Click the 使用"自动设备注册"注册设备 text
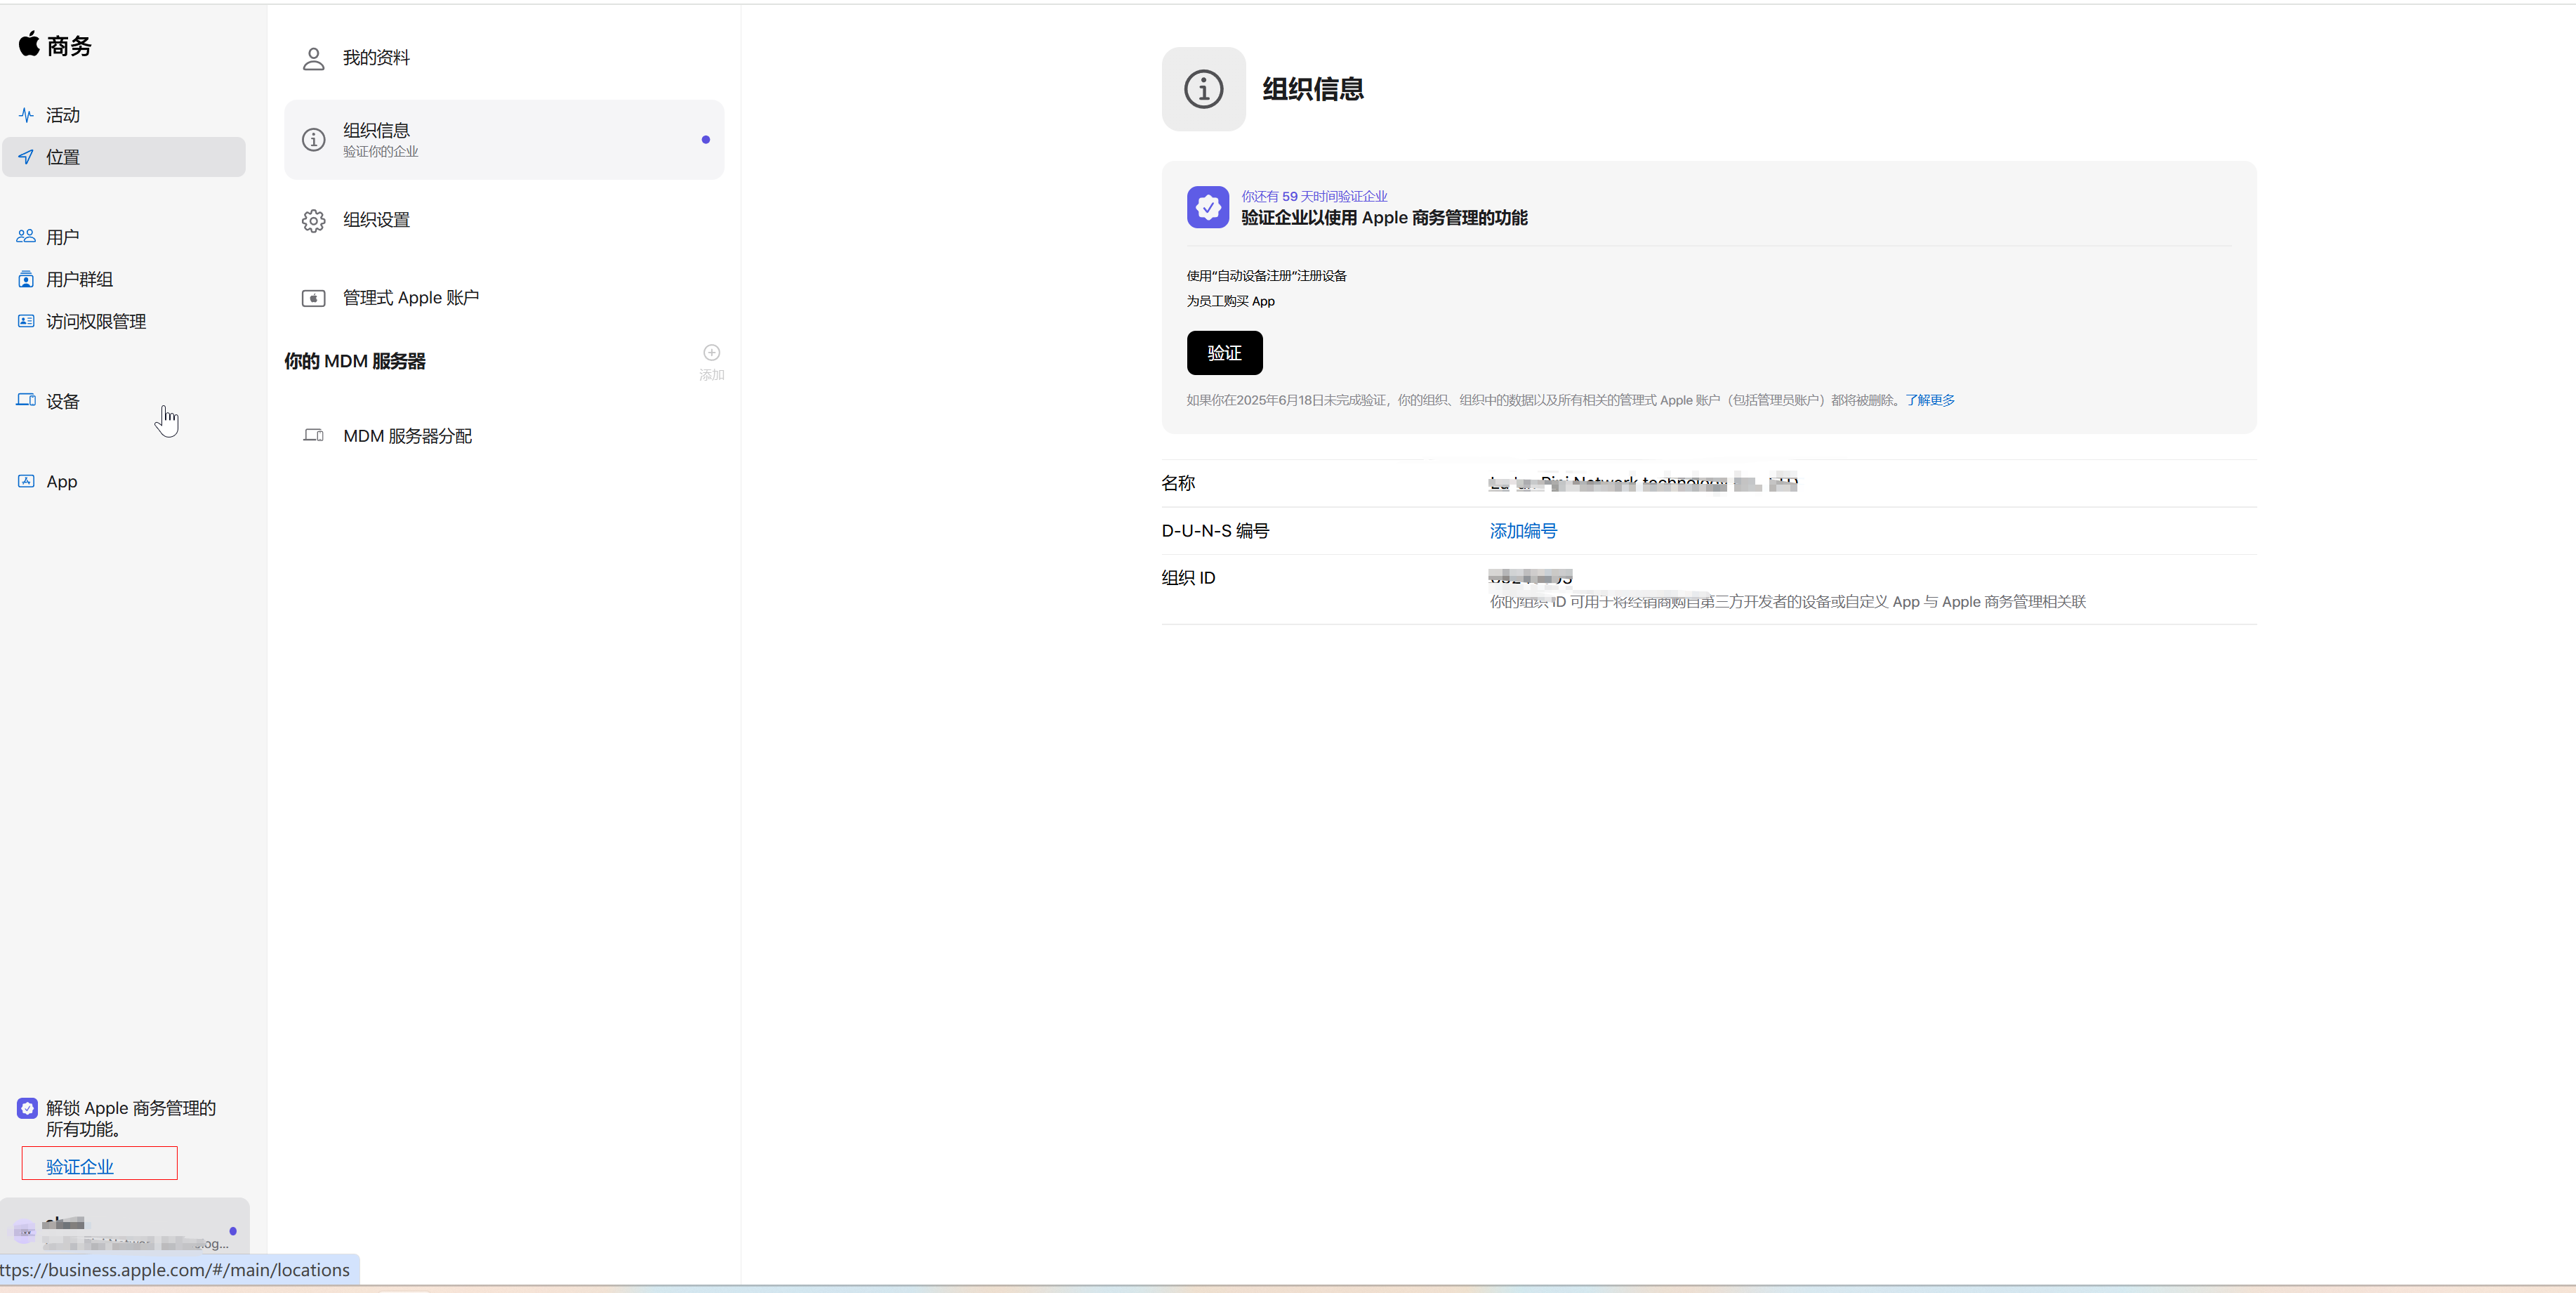The width and height of the screenshot is (2576, 1293). click(1267, 276)
